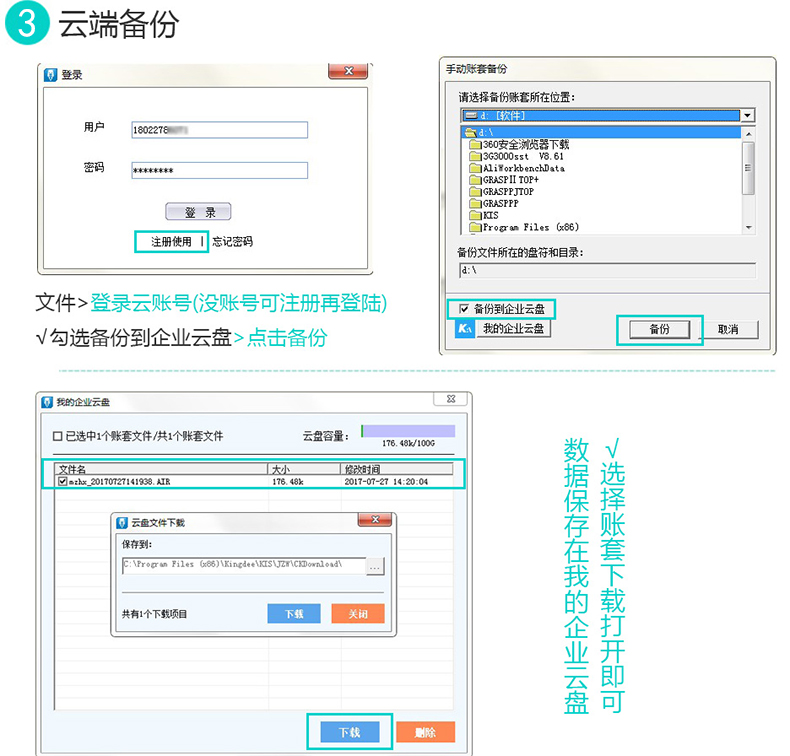
Task: Click the 备份 backup button
Action: (660, 329)
